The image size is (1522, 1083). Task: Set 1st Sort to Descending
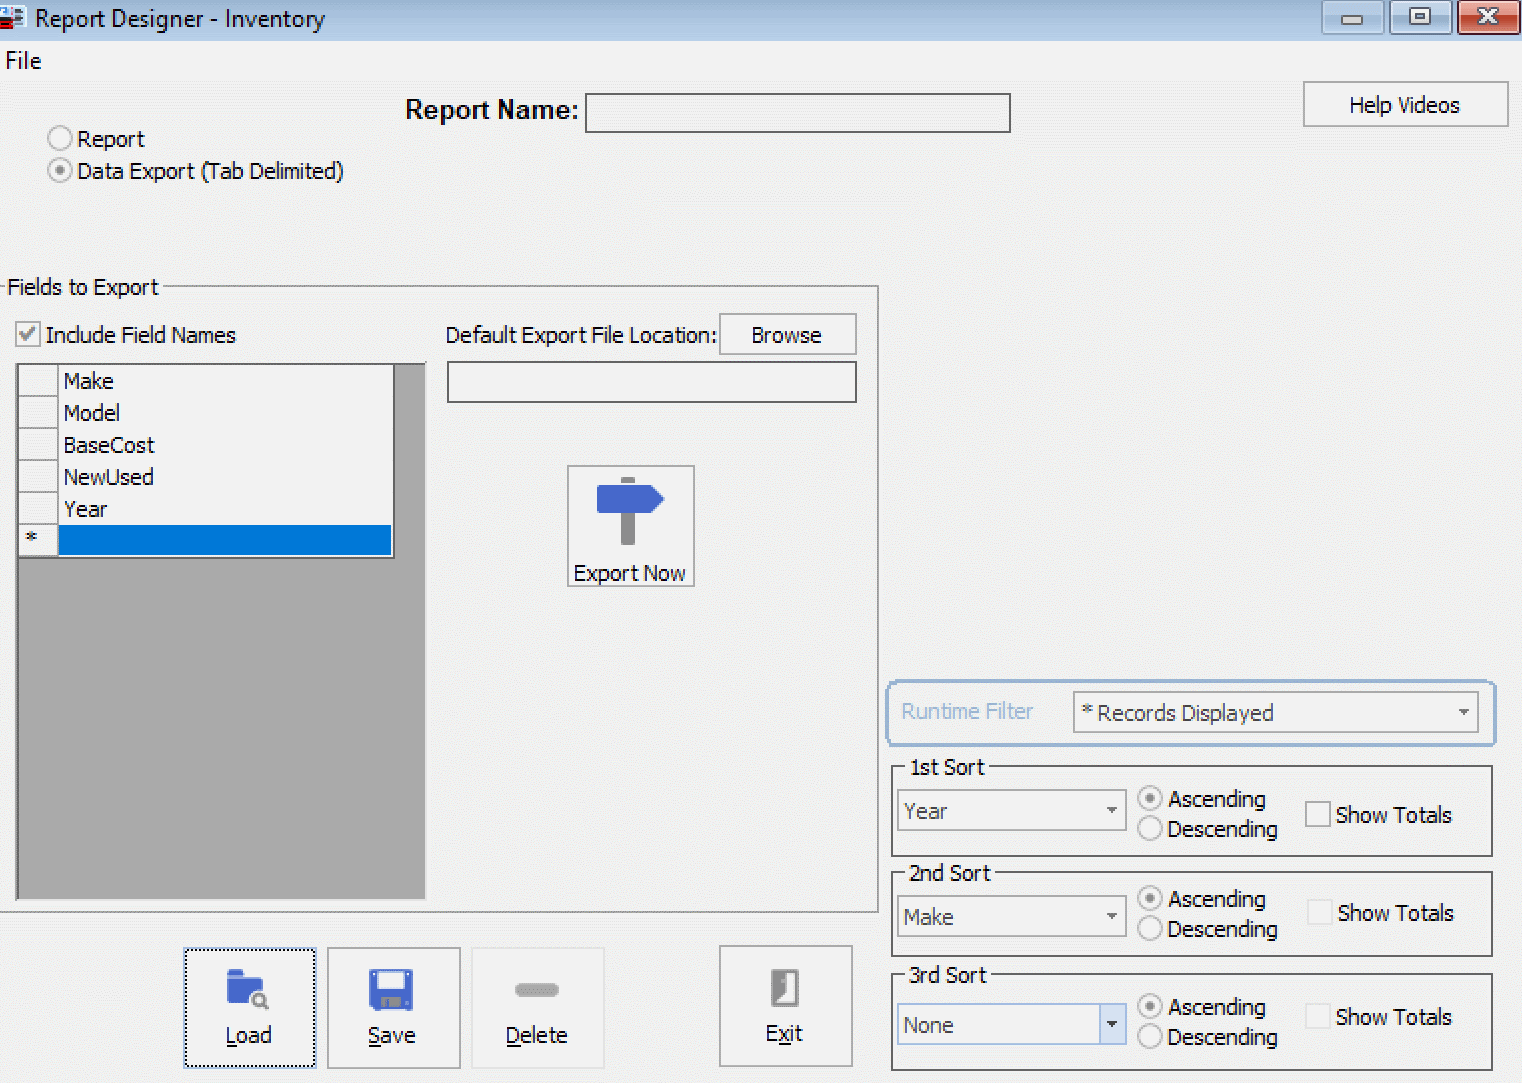pos(1150,829)
